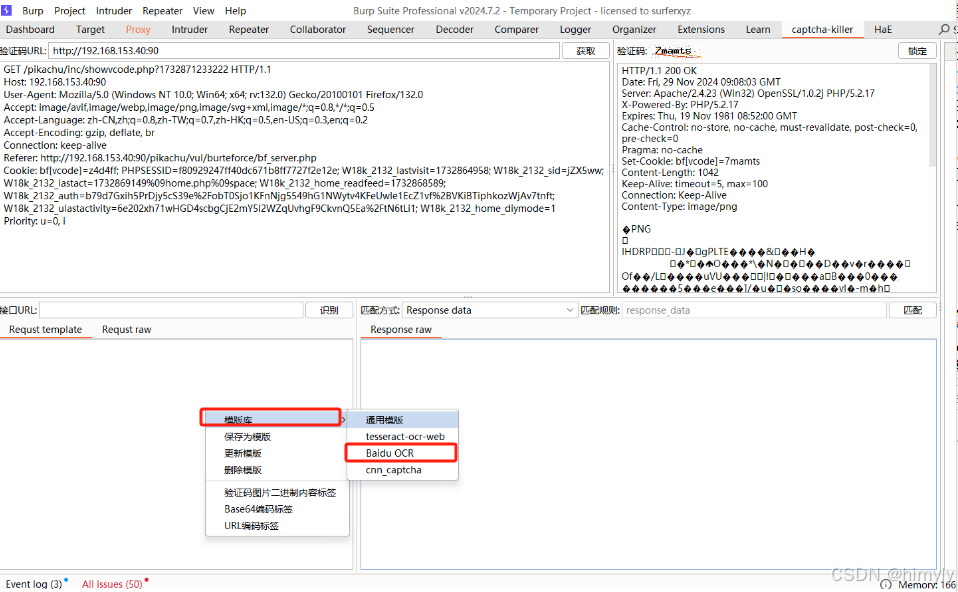Switch to the Intruder tab
958x592 pixels.
[x=189, y=29]
